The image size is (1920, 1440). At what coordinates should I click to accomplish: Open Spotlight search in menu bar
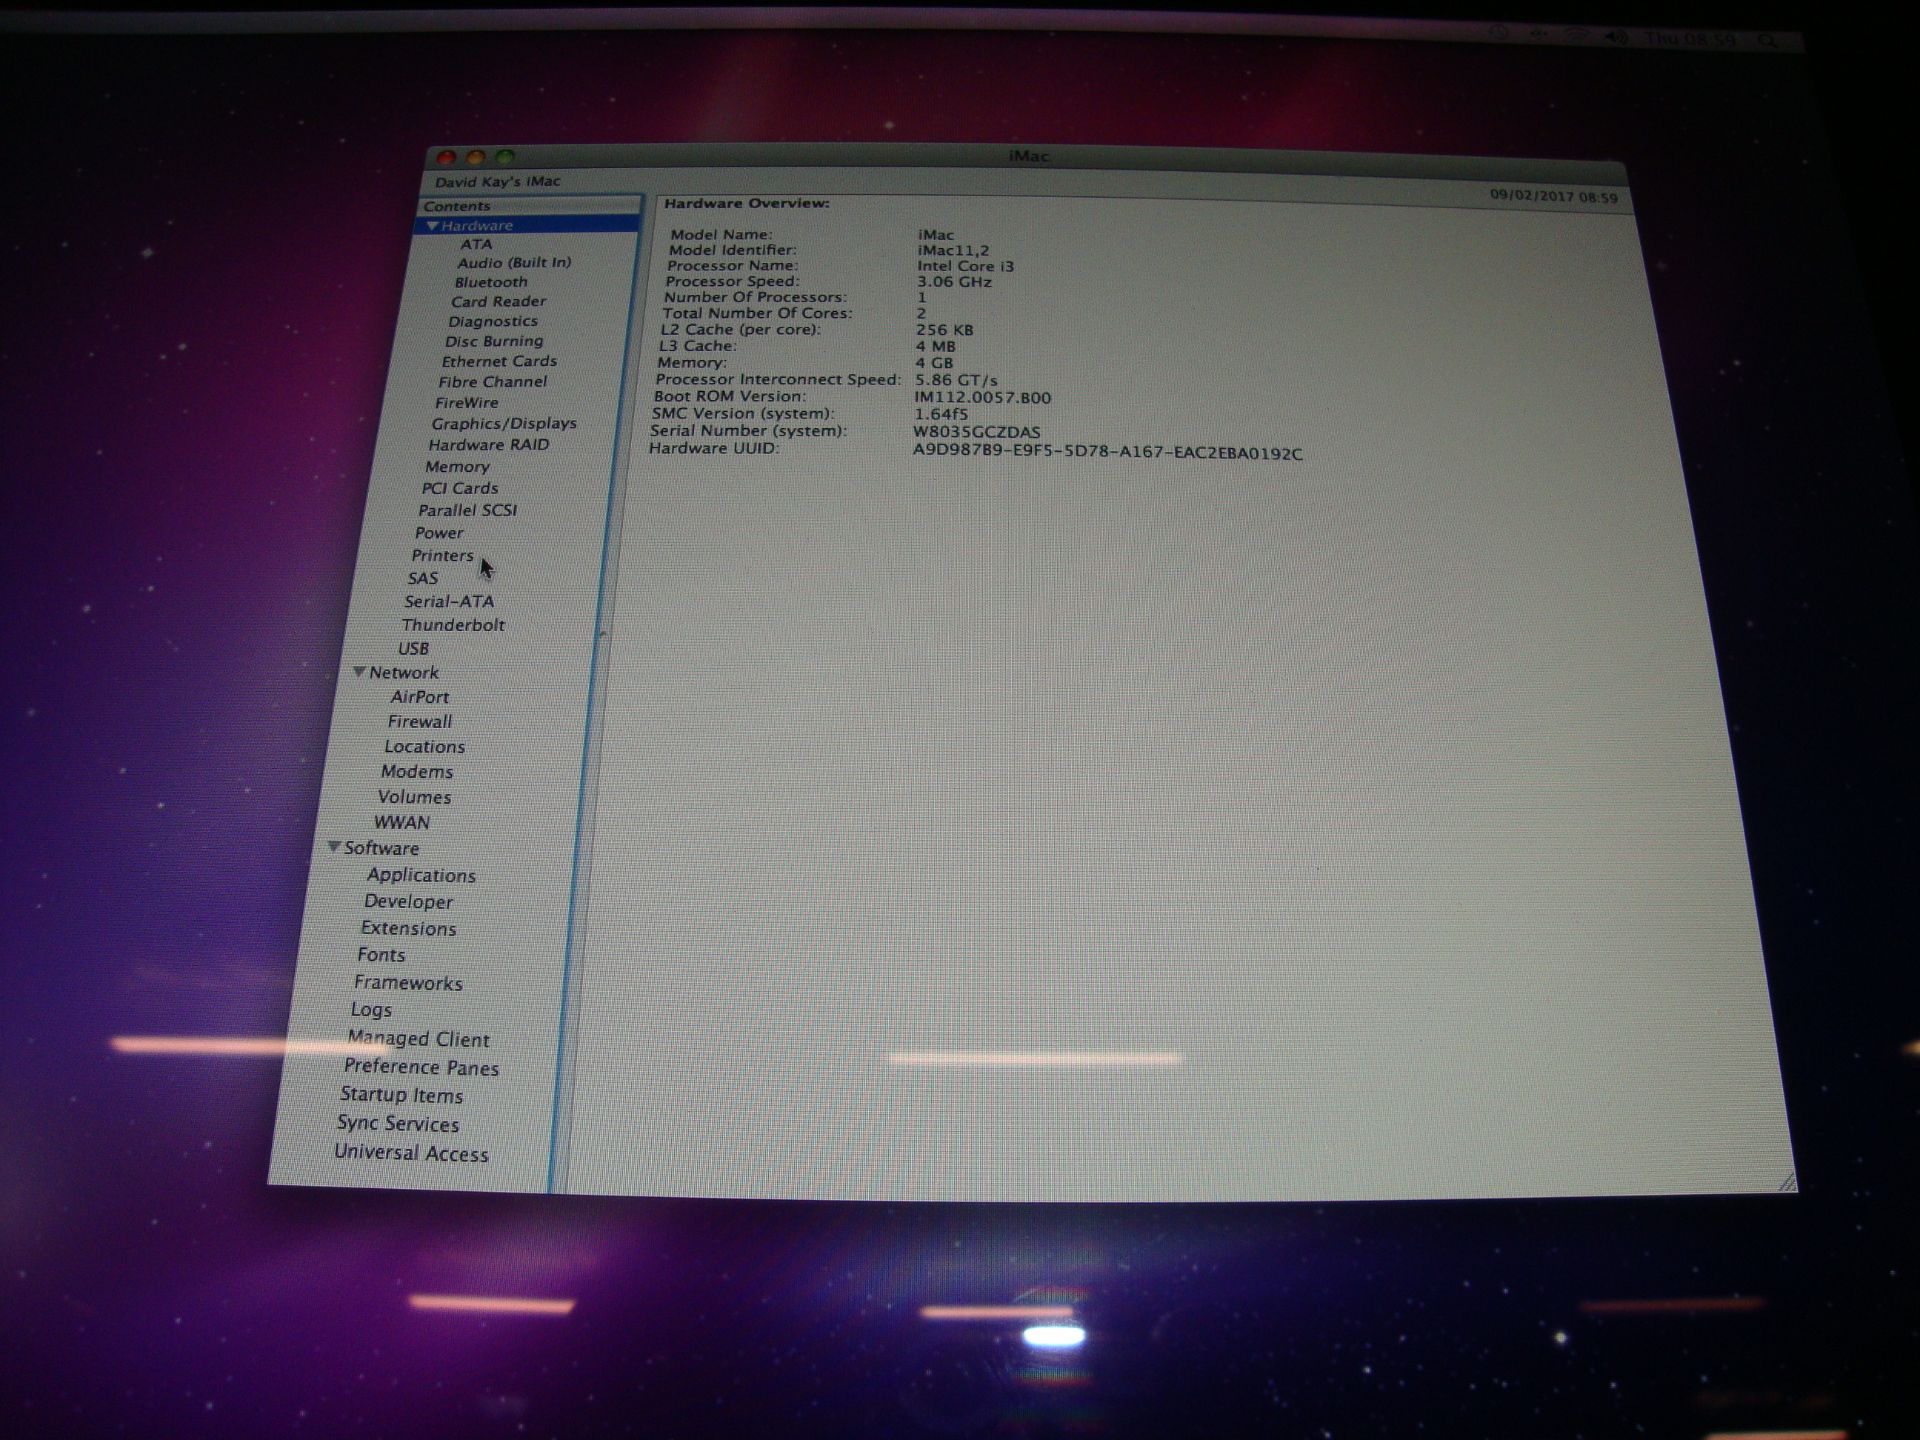(x=1768, y=40)
